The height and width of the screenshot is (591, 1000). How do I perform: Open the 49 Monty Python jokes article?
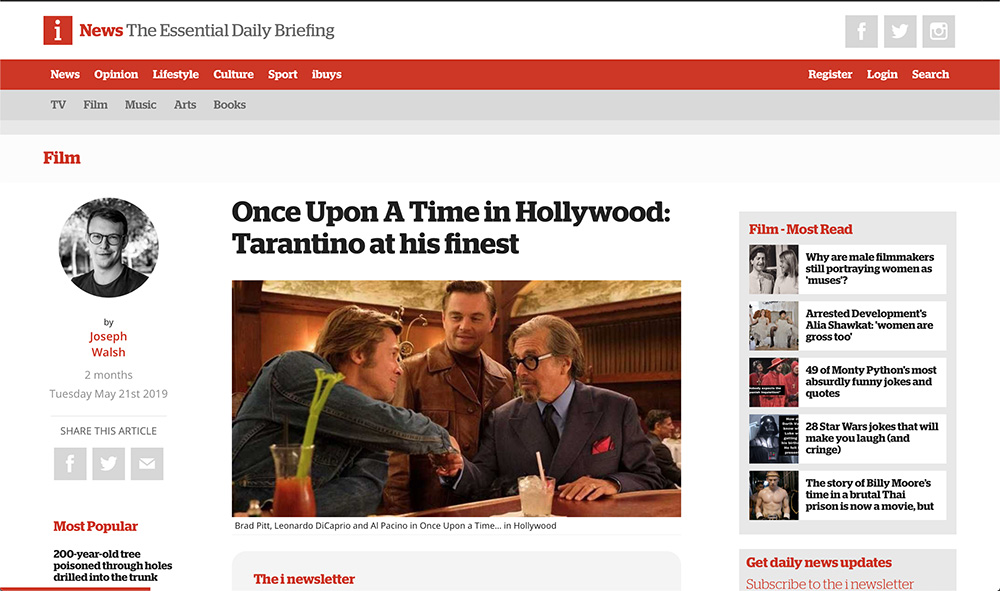click(871, 381)
